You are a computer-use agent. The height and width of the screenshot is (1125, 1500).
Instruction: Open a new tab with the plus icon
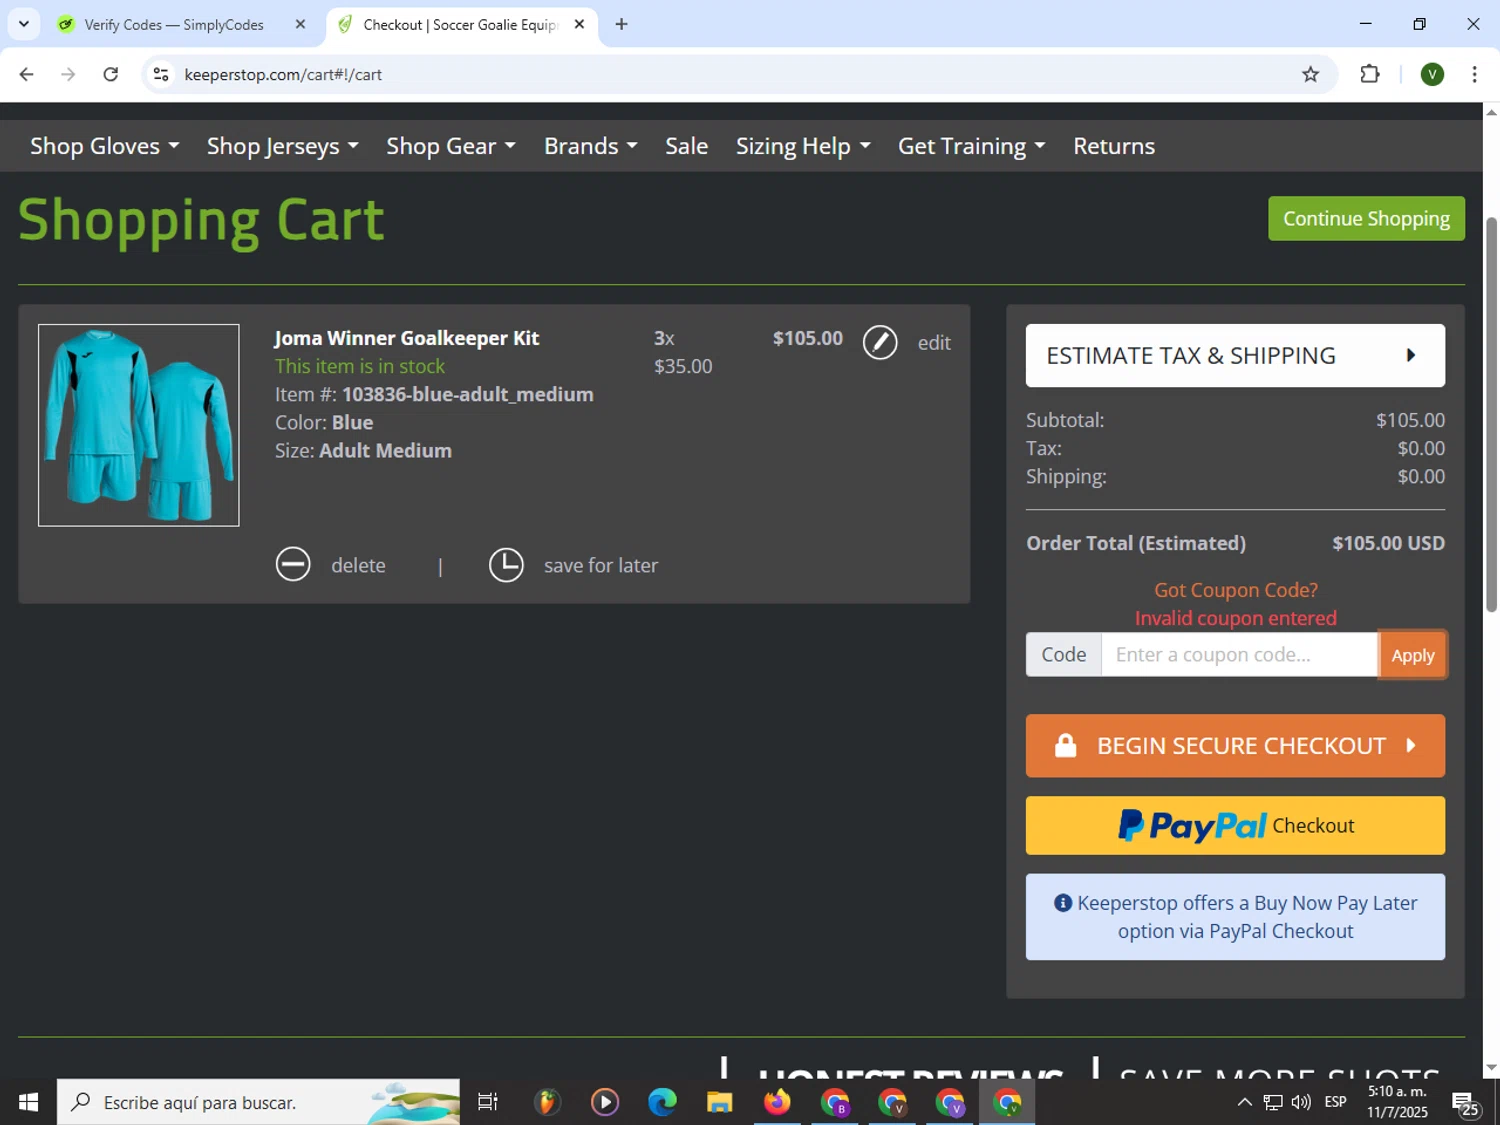[x=621, y=24]
